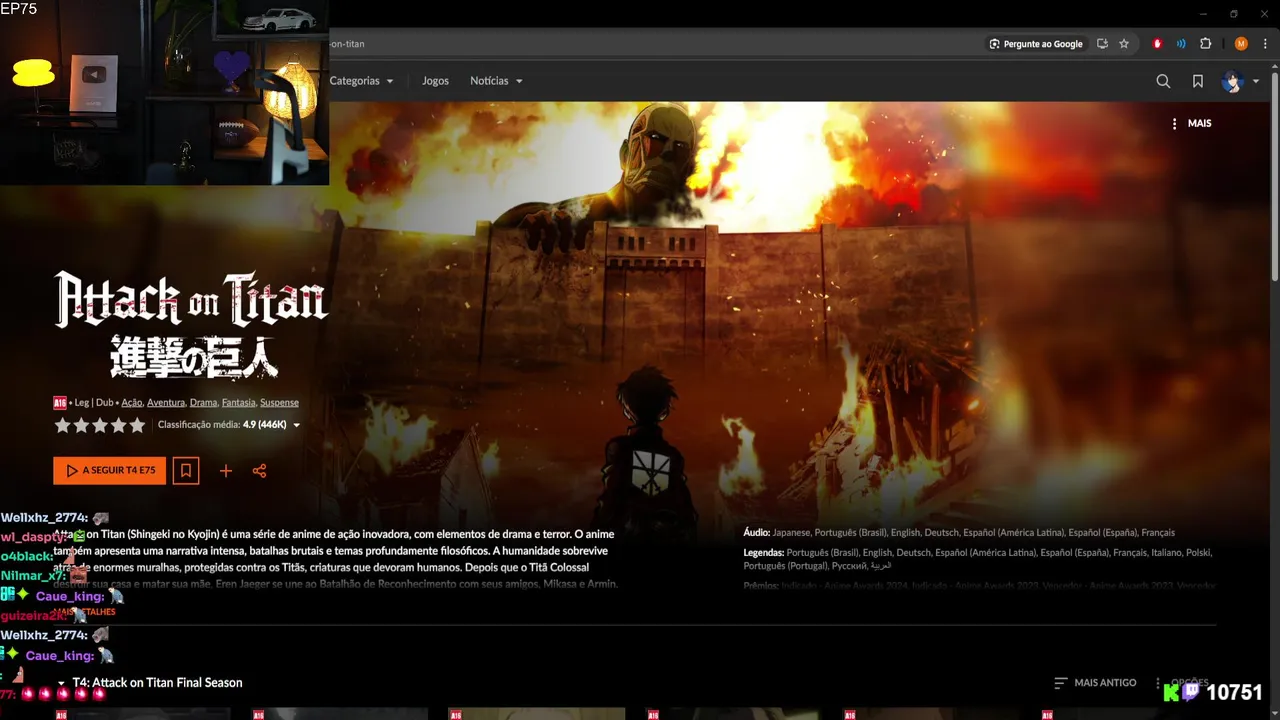The height and width of the screenshot is (720, 1280).
Task: Open the Crunchyroll search icon
Action: (x=1163, y=81)
